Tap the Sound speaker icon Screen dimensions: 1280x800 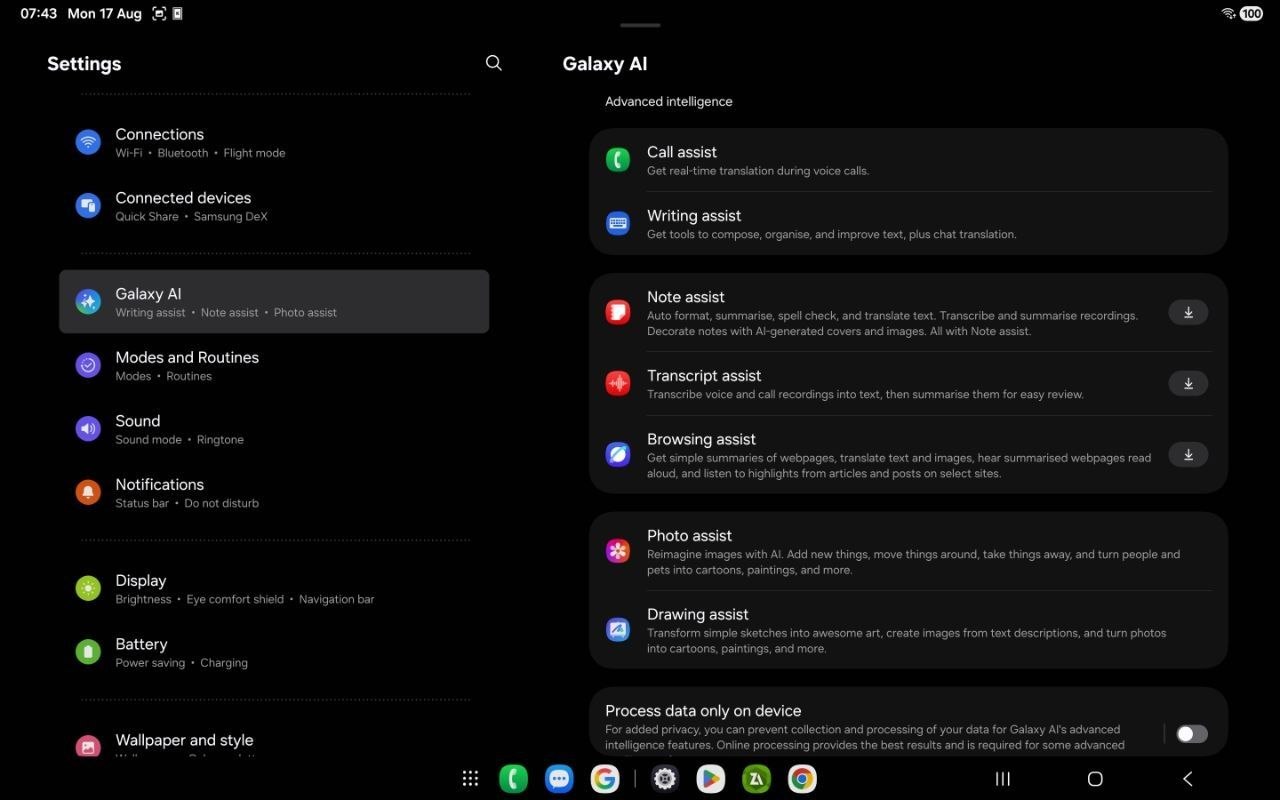click(x=88, y=429)
